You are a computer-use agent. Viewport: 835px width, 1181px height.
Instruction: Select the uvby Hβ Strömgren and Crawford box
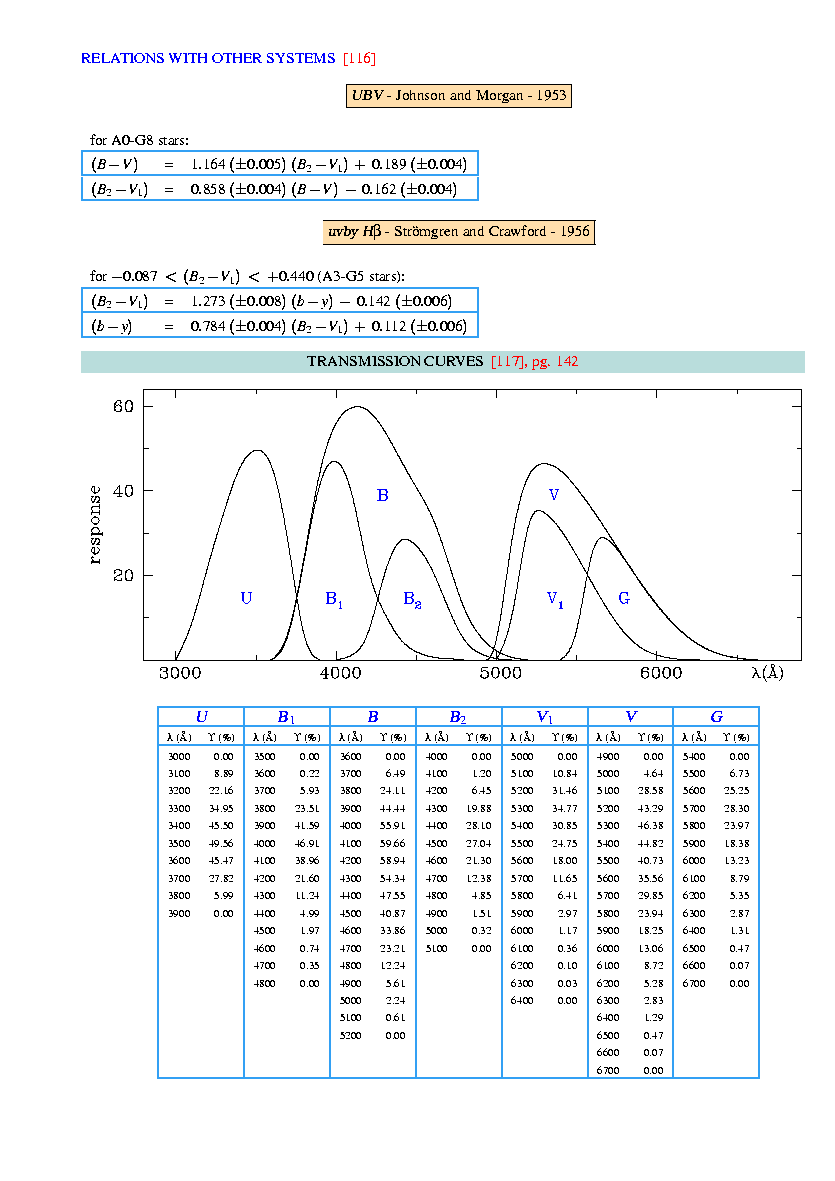[459, 232]
